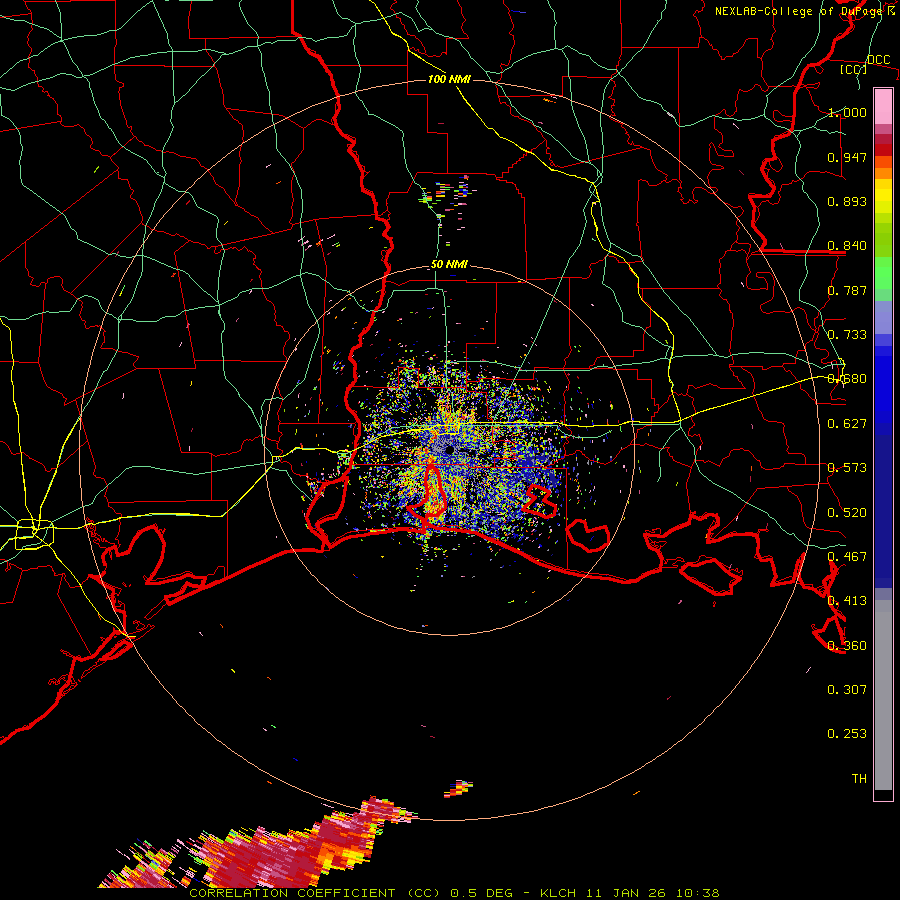Screen dimensions: 900x900
Task: Click the 0.467 color scale label
Action: (847, 557)
